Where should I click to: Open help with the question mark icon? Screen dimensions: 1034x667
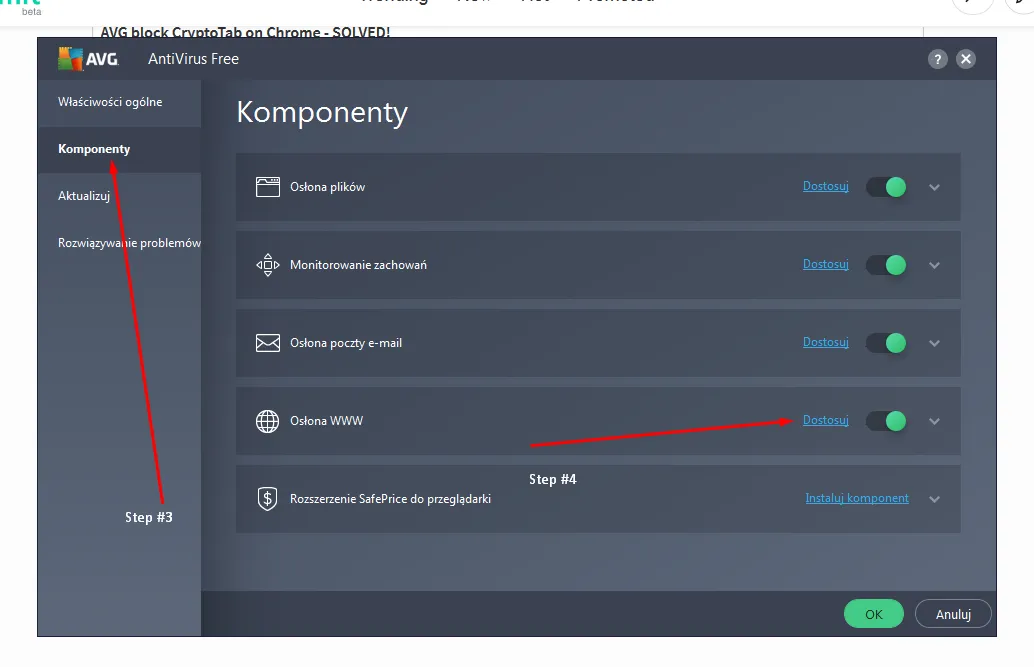pos(937,59)
